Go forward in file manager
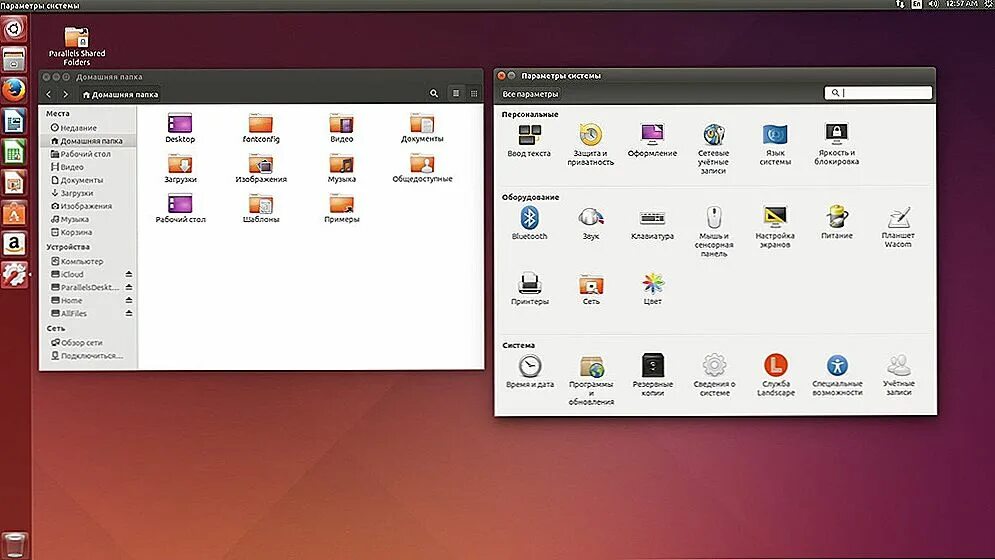 [65, 94]
